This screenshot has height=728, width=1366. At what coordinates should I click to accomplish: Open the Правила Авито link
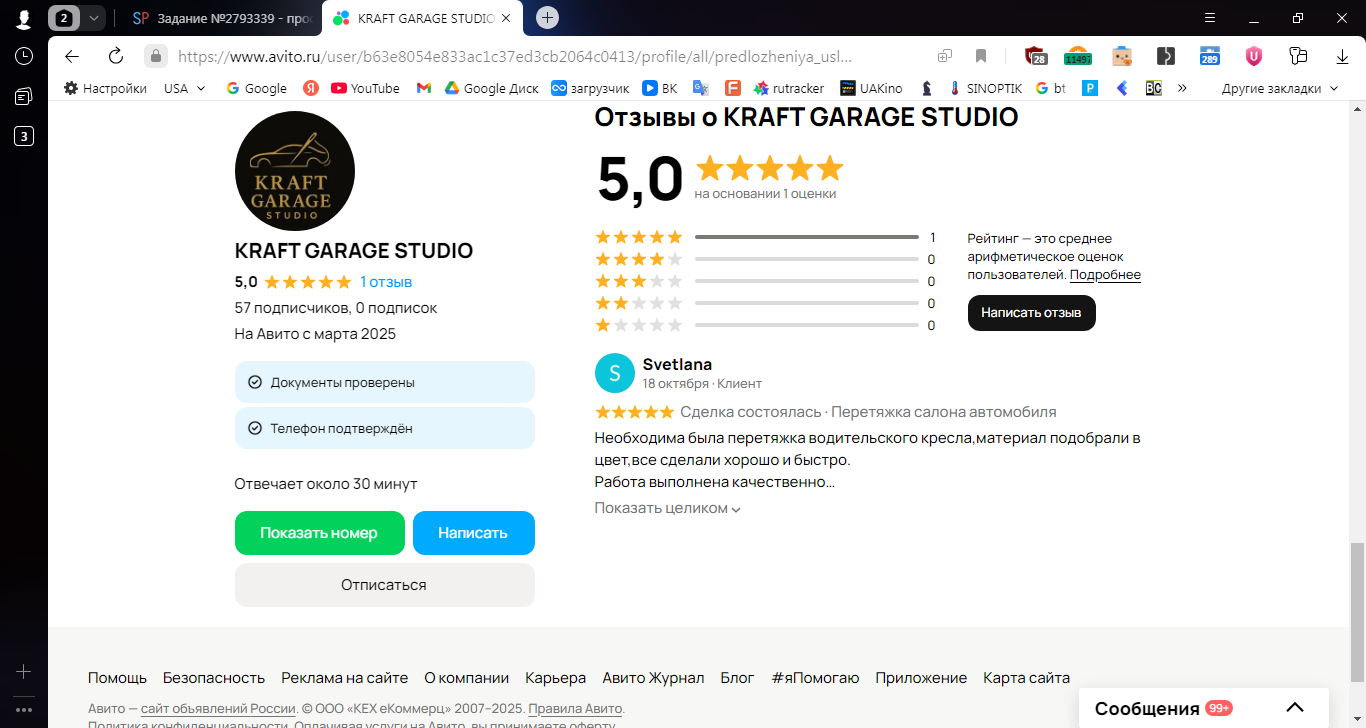click(576, 709)
